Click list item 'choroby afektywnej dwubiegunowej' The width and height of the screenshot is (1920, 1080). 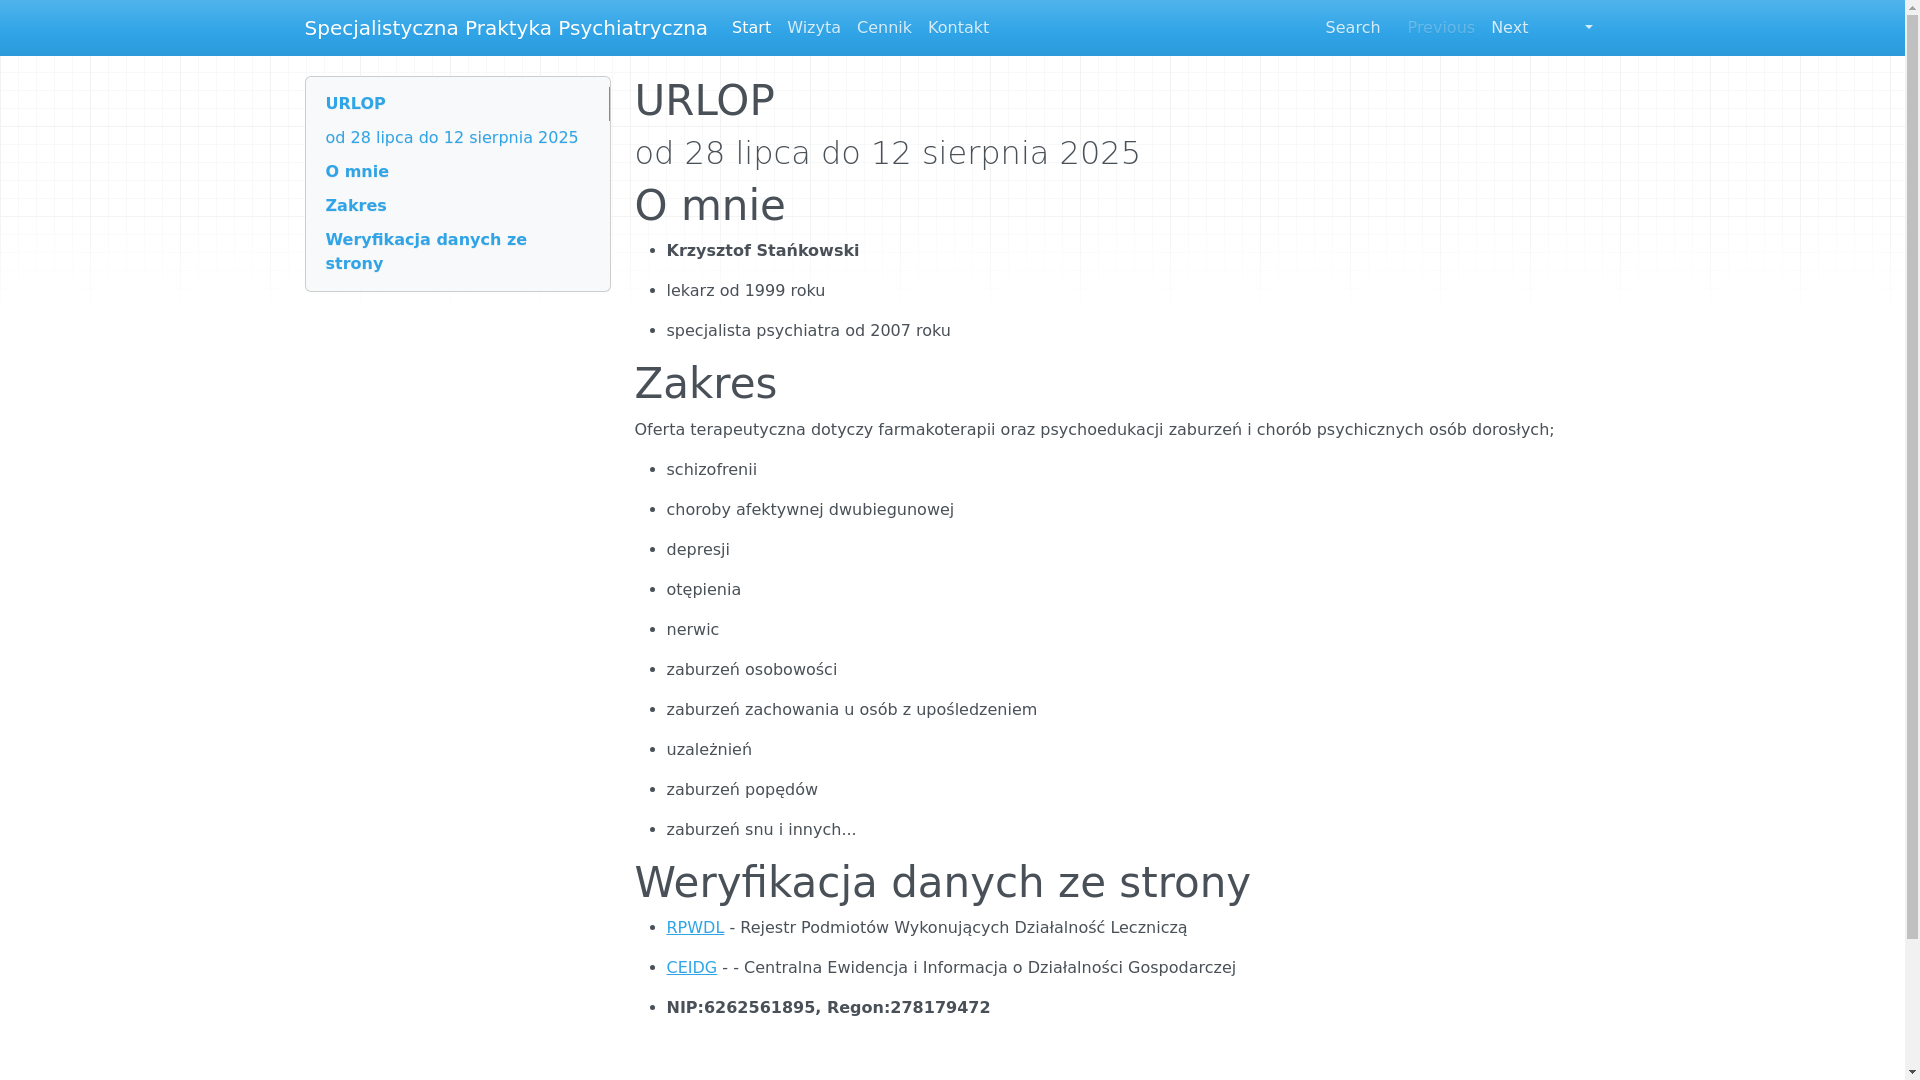(x=810, y=510)
